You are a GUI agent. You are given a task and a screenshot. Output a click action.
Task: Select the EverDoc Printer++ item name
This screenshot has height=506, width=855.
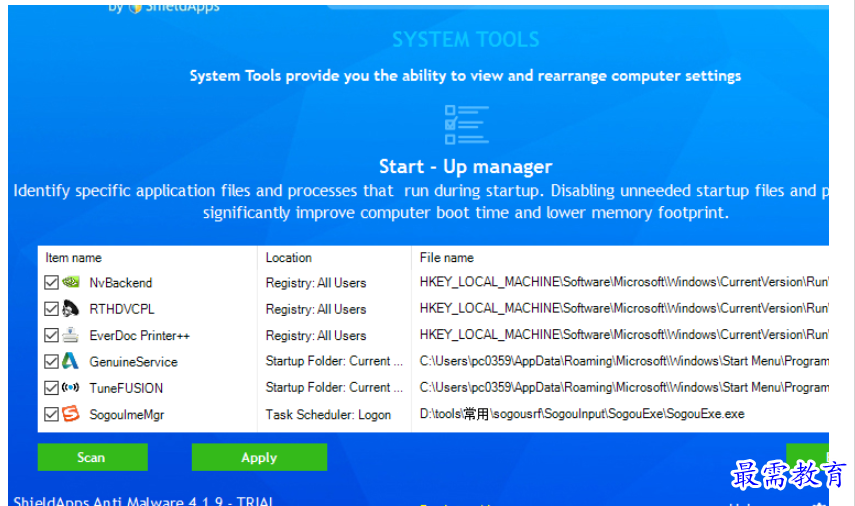pyautogui.click(x=140, y=335)
